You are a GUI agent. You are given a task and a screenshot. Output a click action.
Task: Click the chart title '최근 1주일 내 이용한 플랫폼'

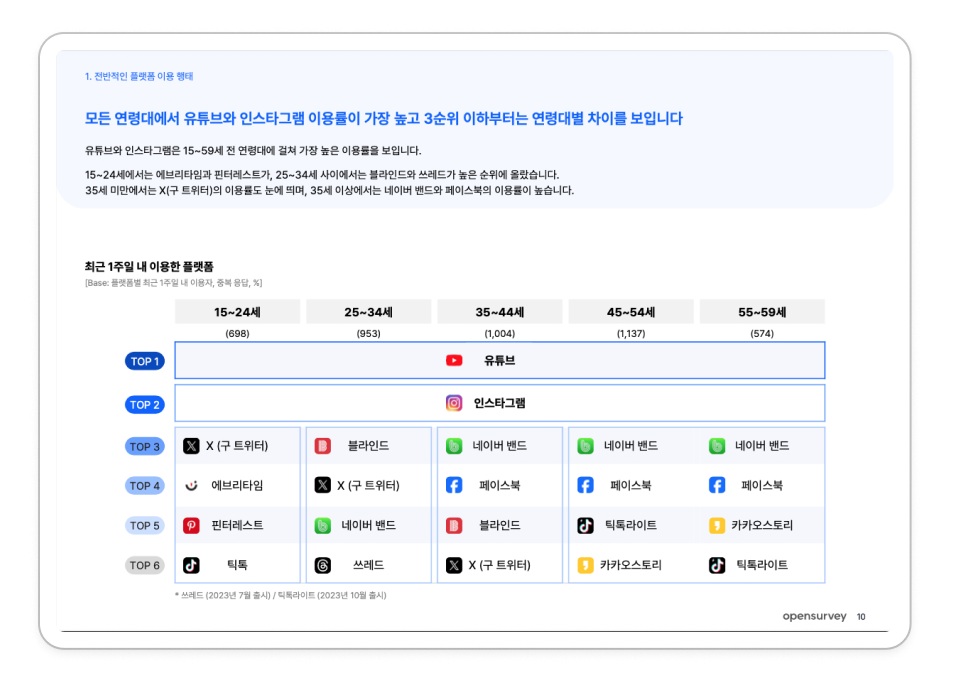[149, 266]
